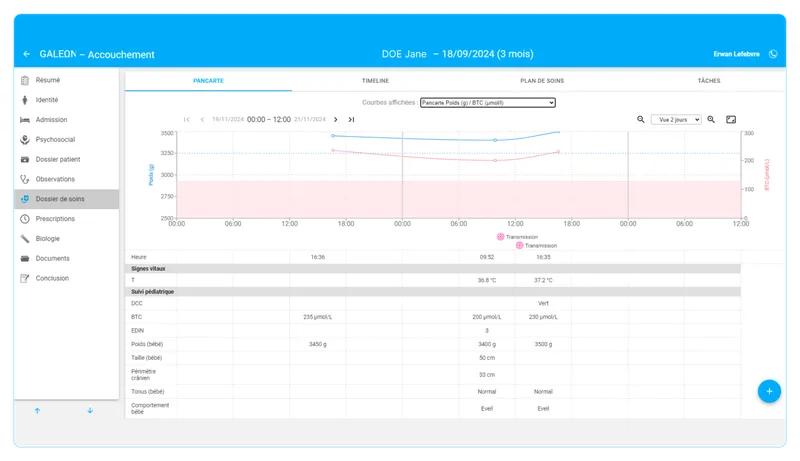Click the Prescriptions clock icon
This screenshot has width=800, height=461.
point(24,219)
